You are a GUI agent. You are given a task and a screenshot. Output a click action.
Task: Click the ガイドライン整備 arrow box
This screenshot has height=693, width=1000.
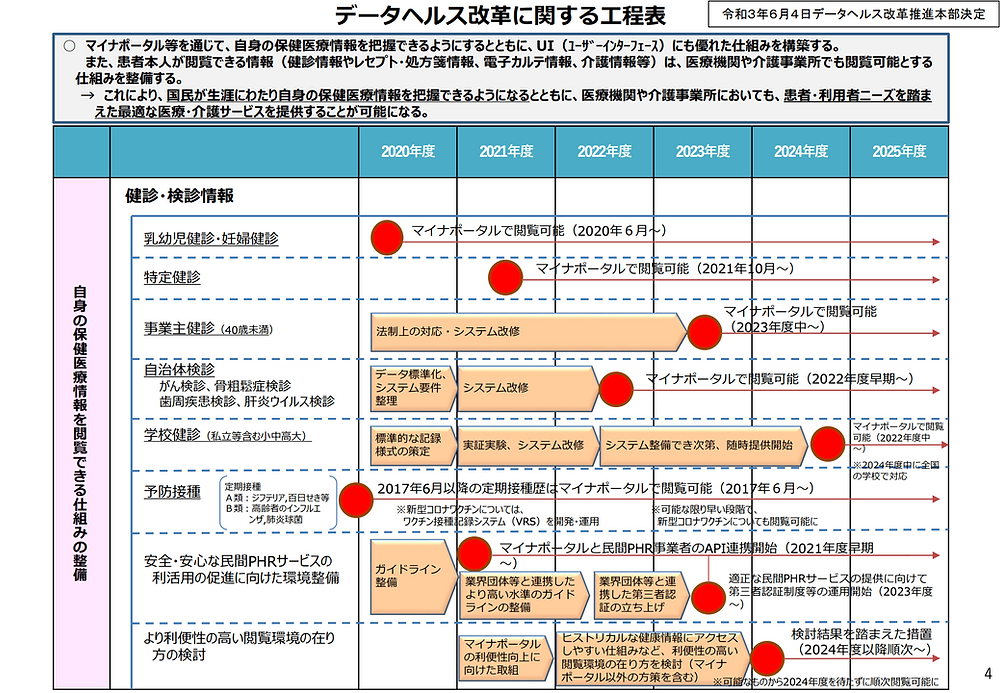pyautogui.click(x=414, y=576)
